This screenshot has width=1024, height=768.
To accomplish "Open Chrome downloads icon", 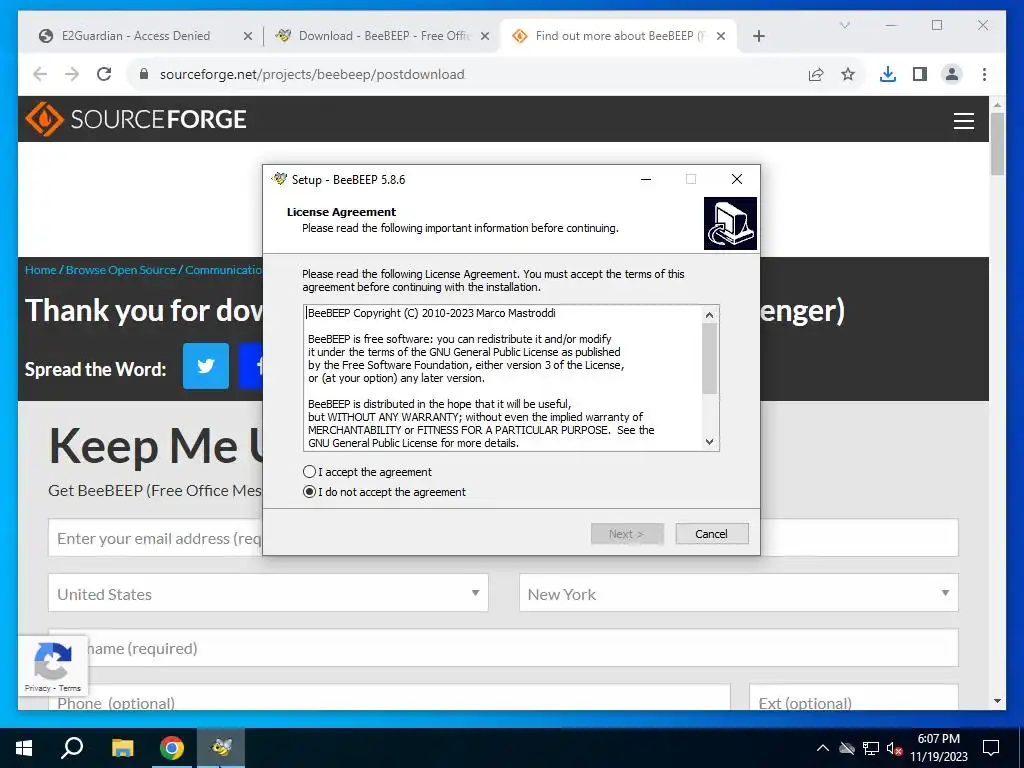I will (x=888, y=74).
